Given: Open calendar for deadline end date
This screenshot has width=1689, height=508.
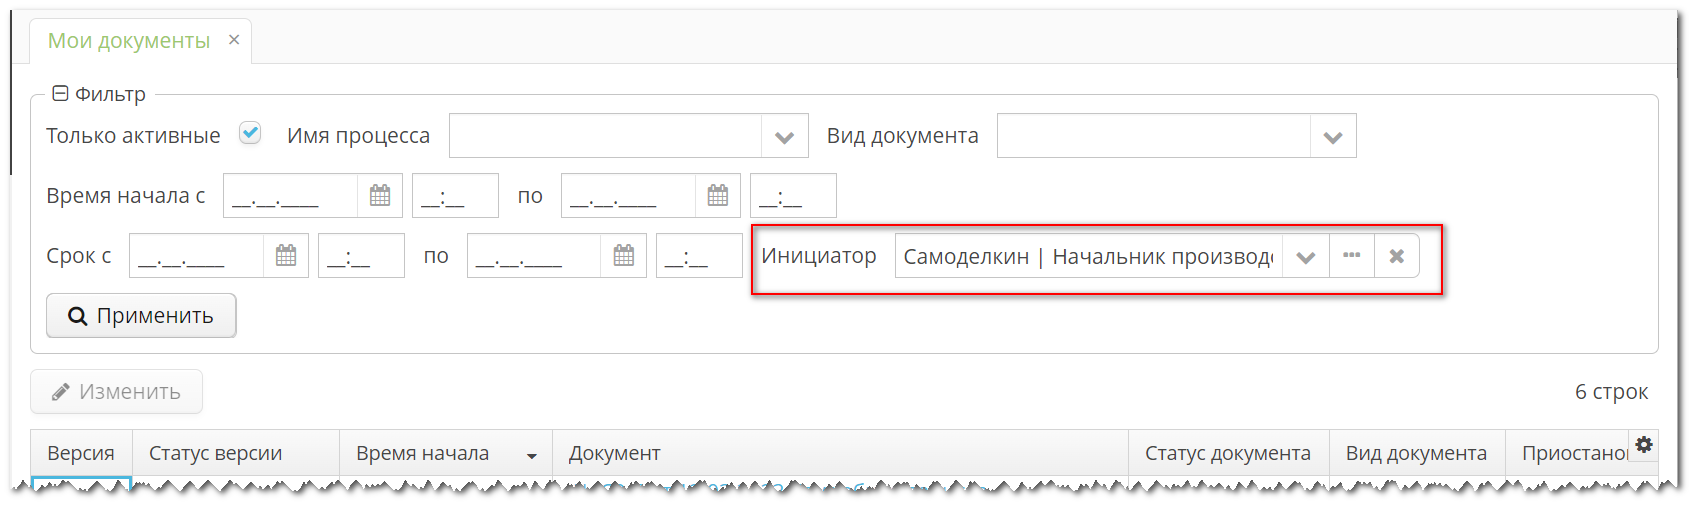Looking at the screenshot, I should tap(624, 256).
